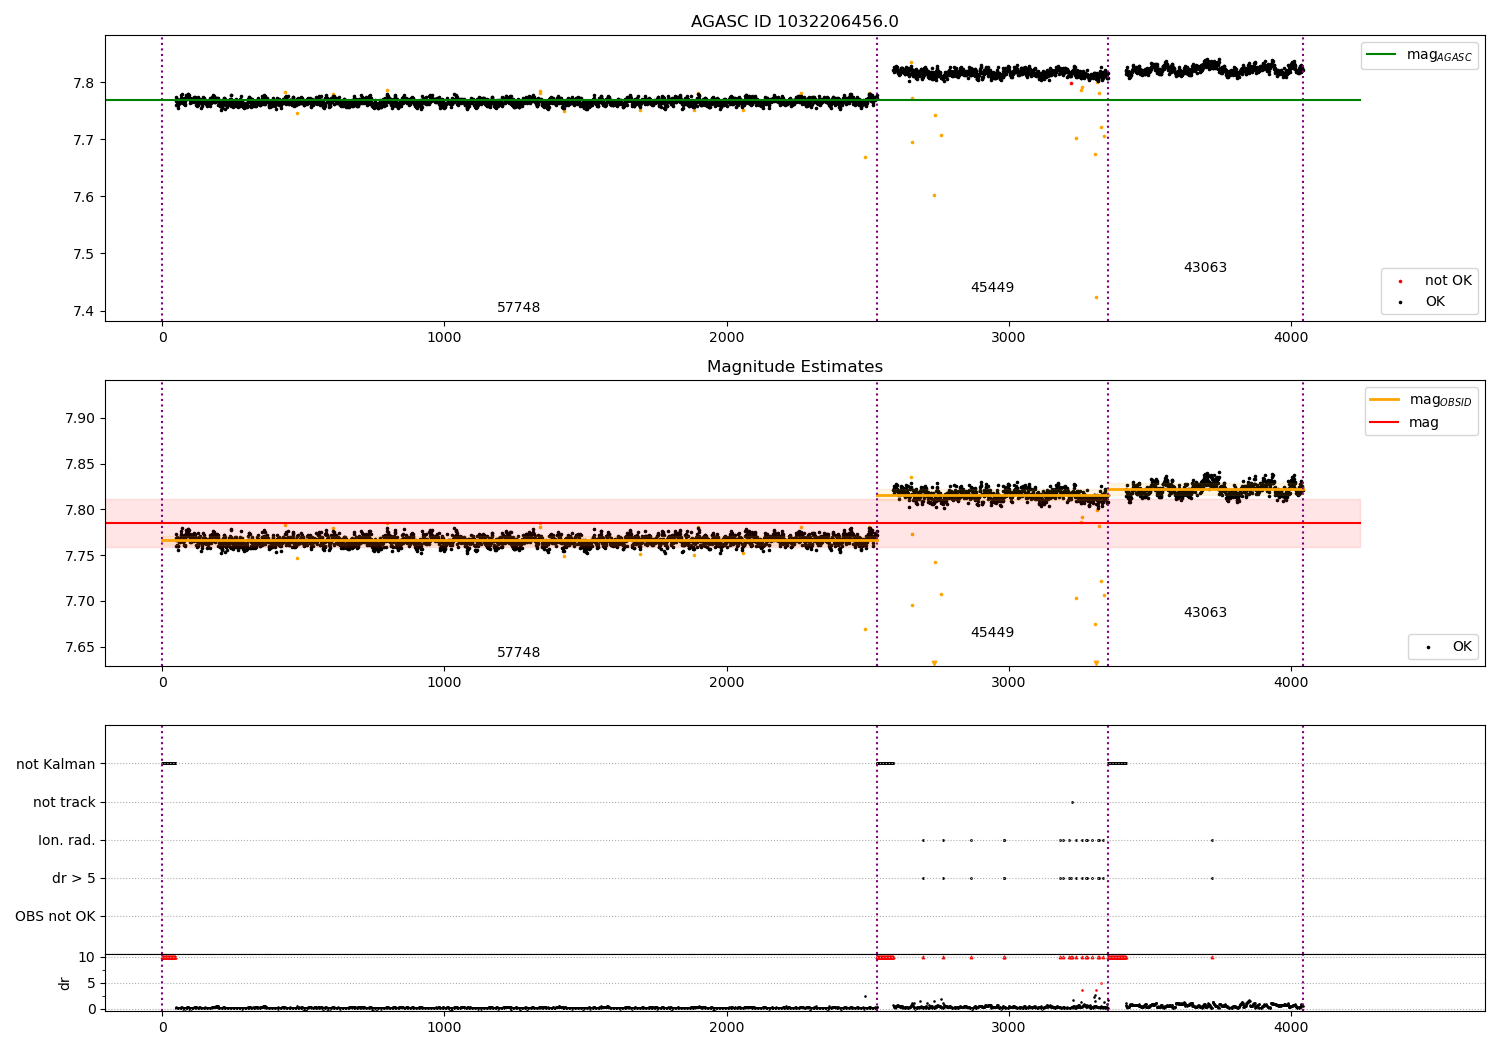Click the lone 'not track' data point
1500x1050 pixels.
click(1072, 802)
